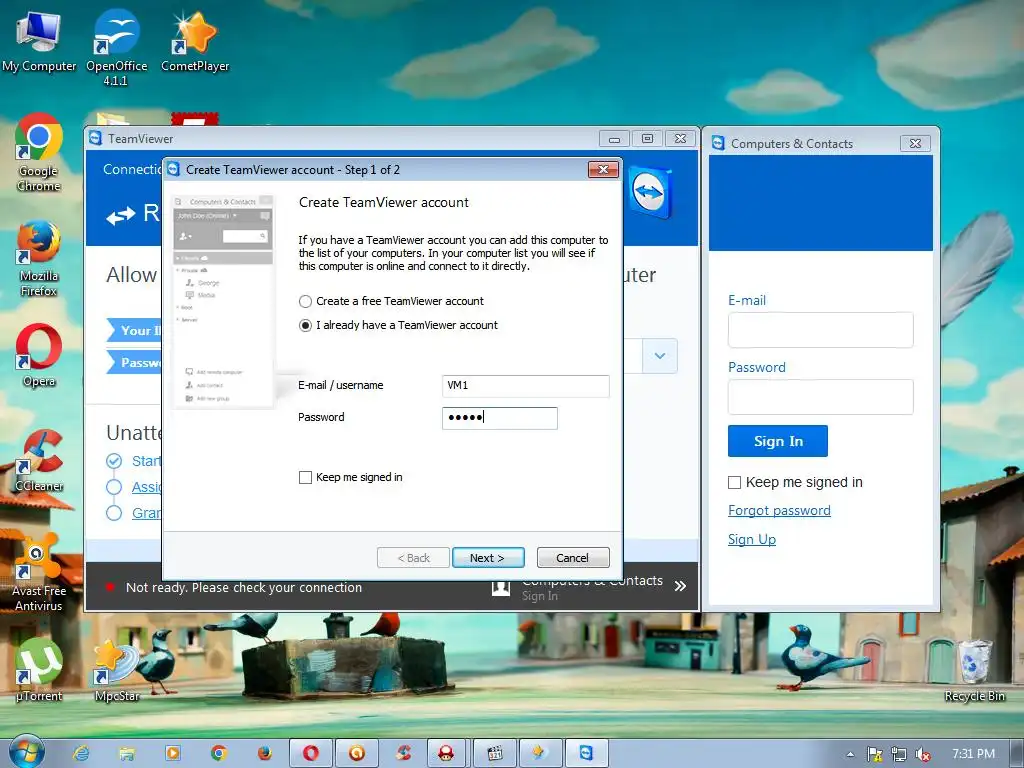Switch to media clapperboard app in taskbar
The width and height of the screenshot is (1024, 768).
tap(494, 754)
